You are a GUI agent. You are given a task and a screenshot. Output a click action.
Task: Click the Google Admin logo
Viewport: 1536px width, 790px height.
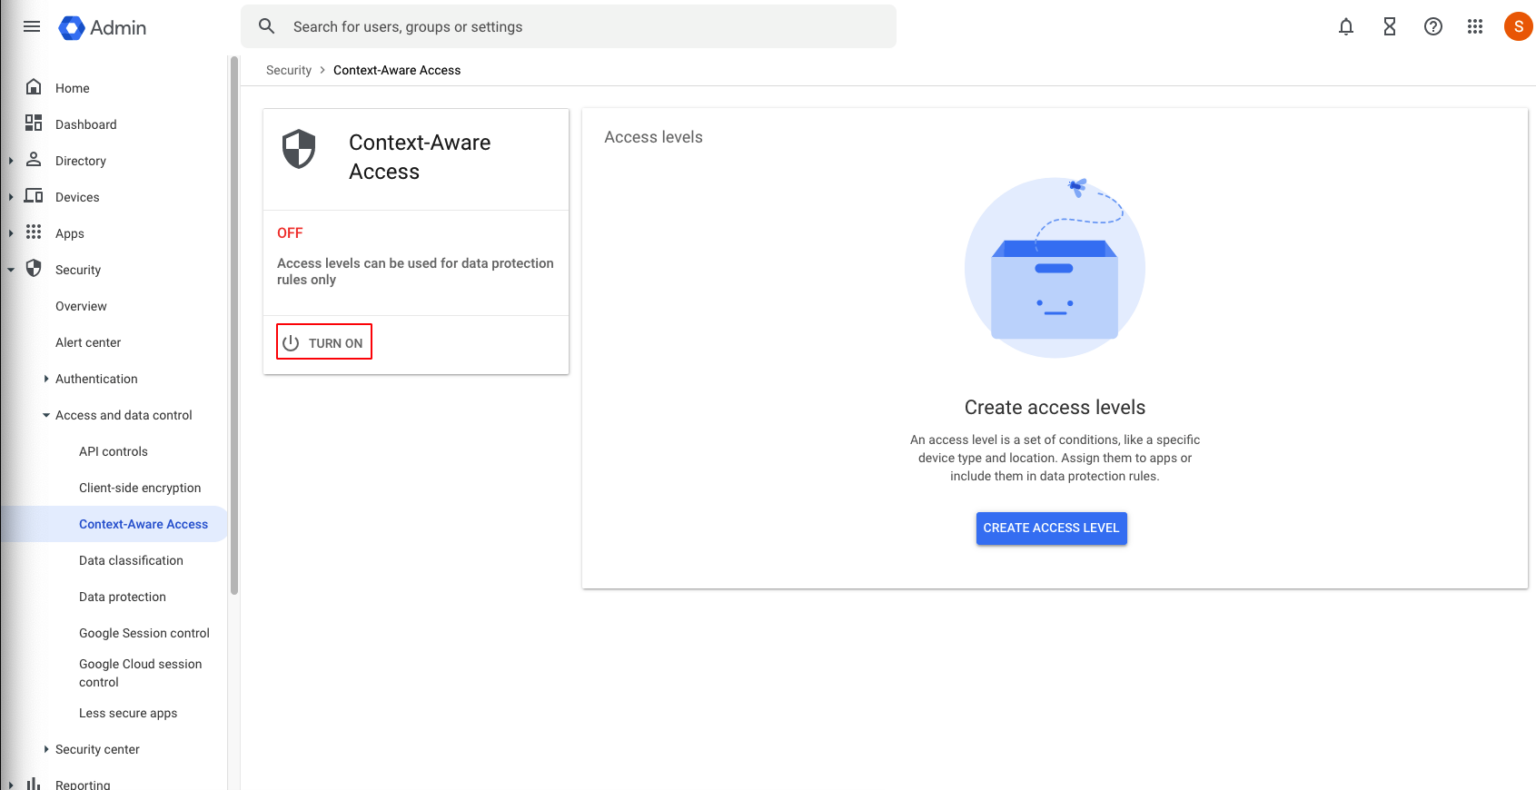[101, 27]
